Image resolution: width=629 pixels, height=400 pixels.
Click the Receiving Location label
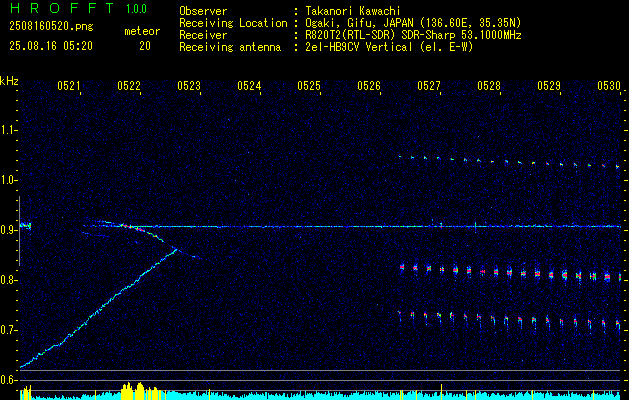233,23
